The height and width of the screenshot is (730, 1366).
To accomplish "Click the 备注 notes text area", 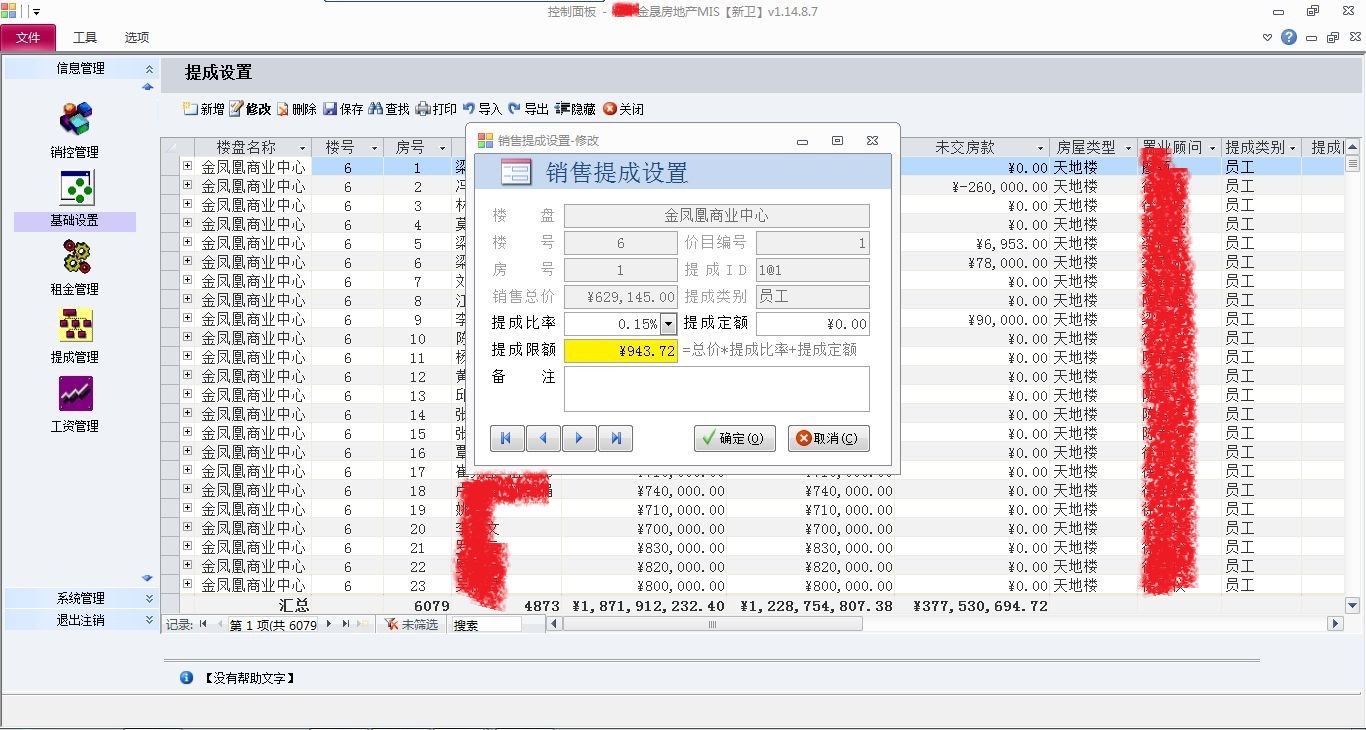I will coord(717,389).
